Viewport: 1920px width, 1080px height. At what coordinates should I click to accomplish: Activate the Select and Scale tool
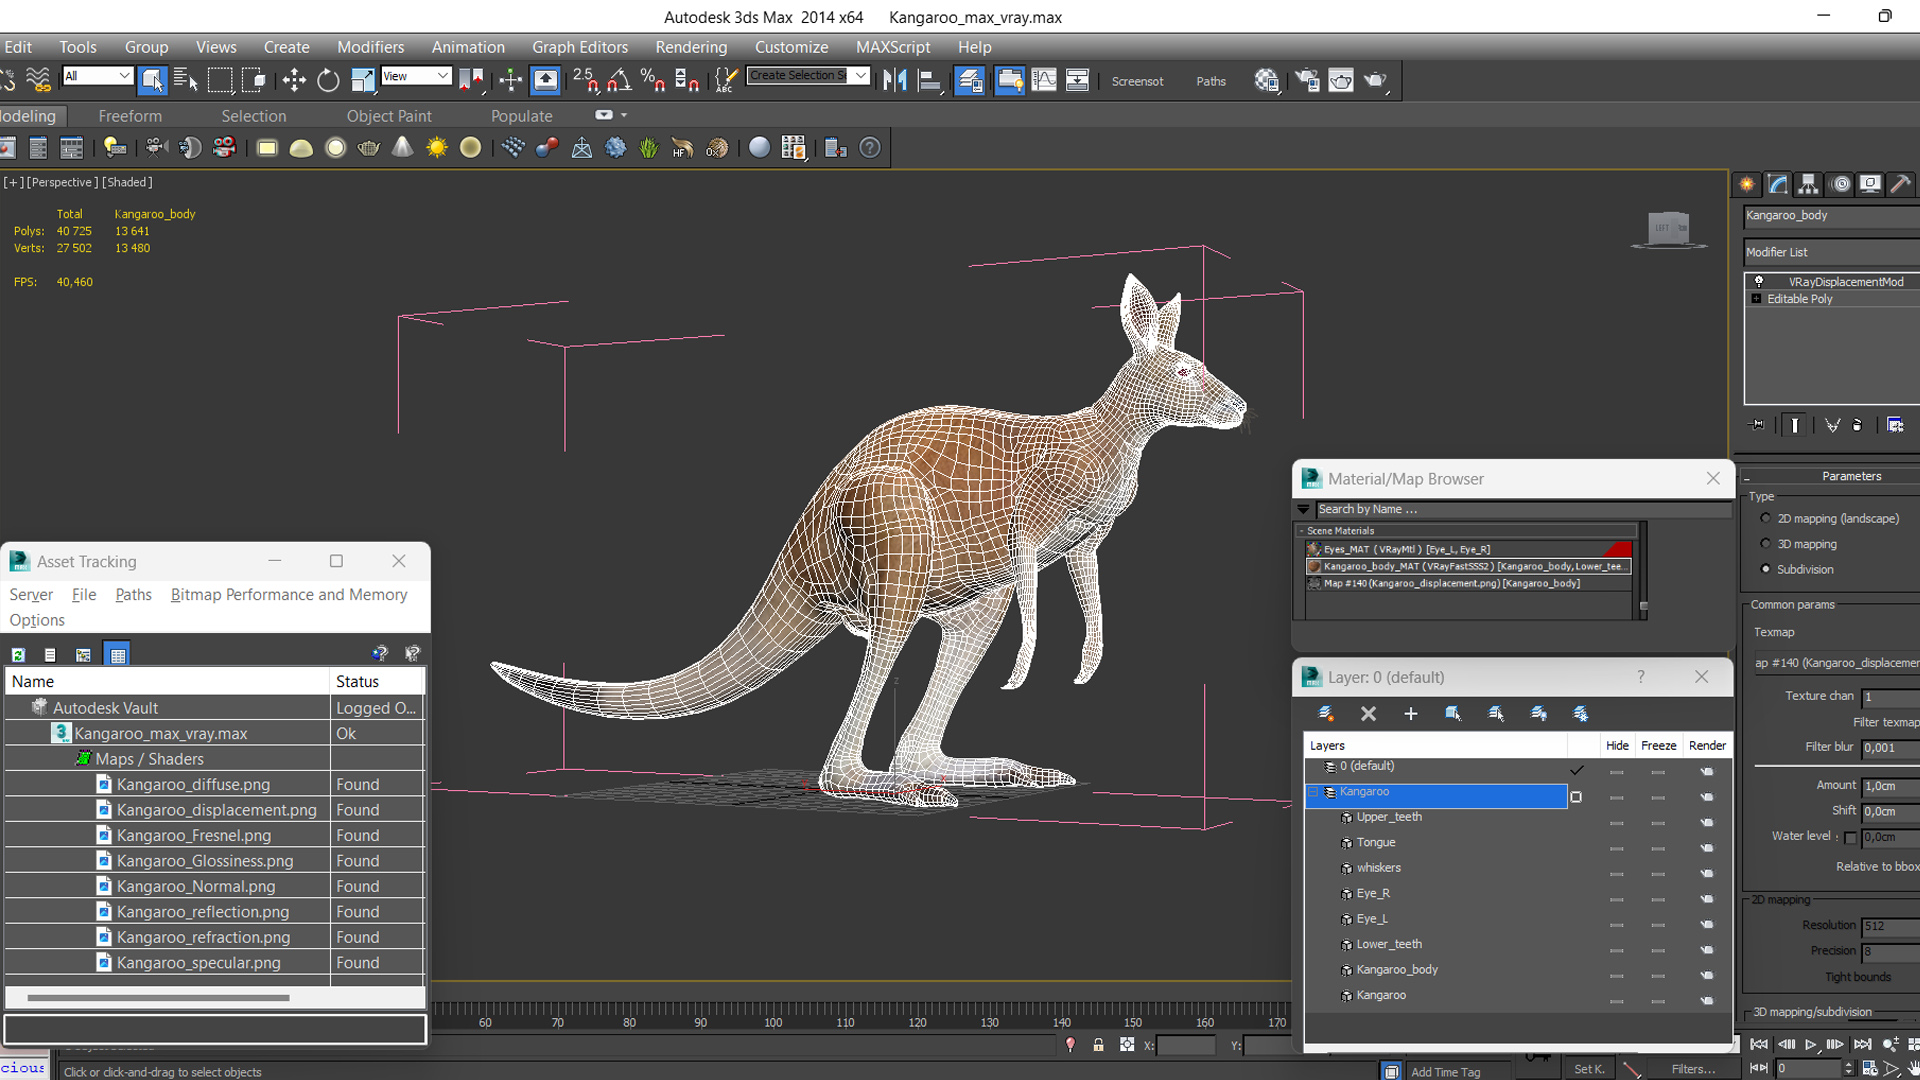click(362, 80)
